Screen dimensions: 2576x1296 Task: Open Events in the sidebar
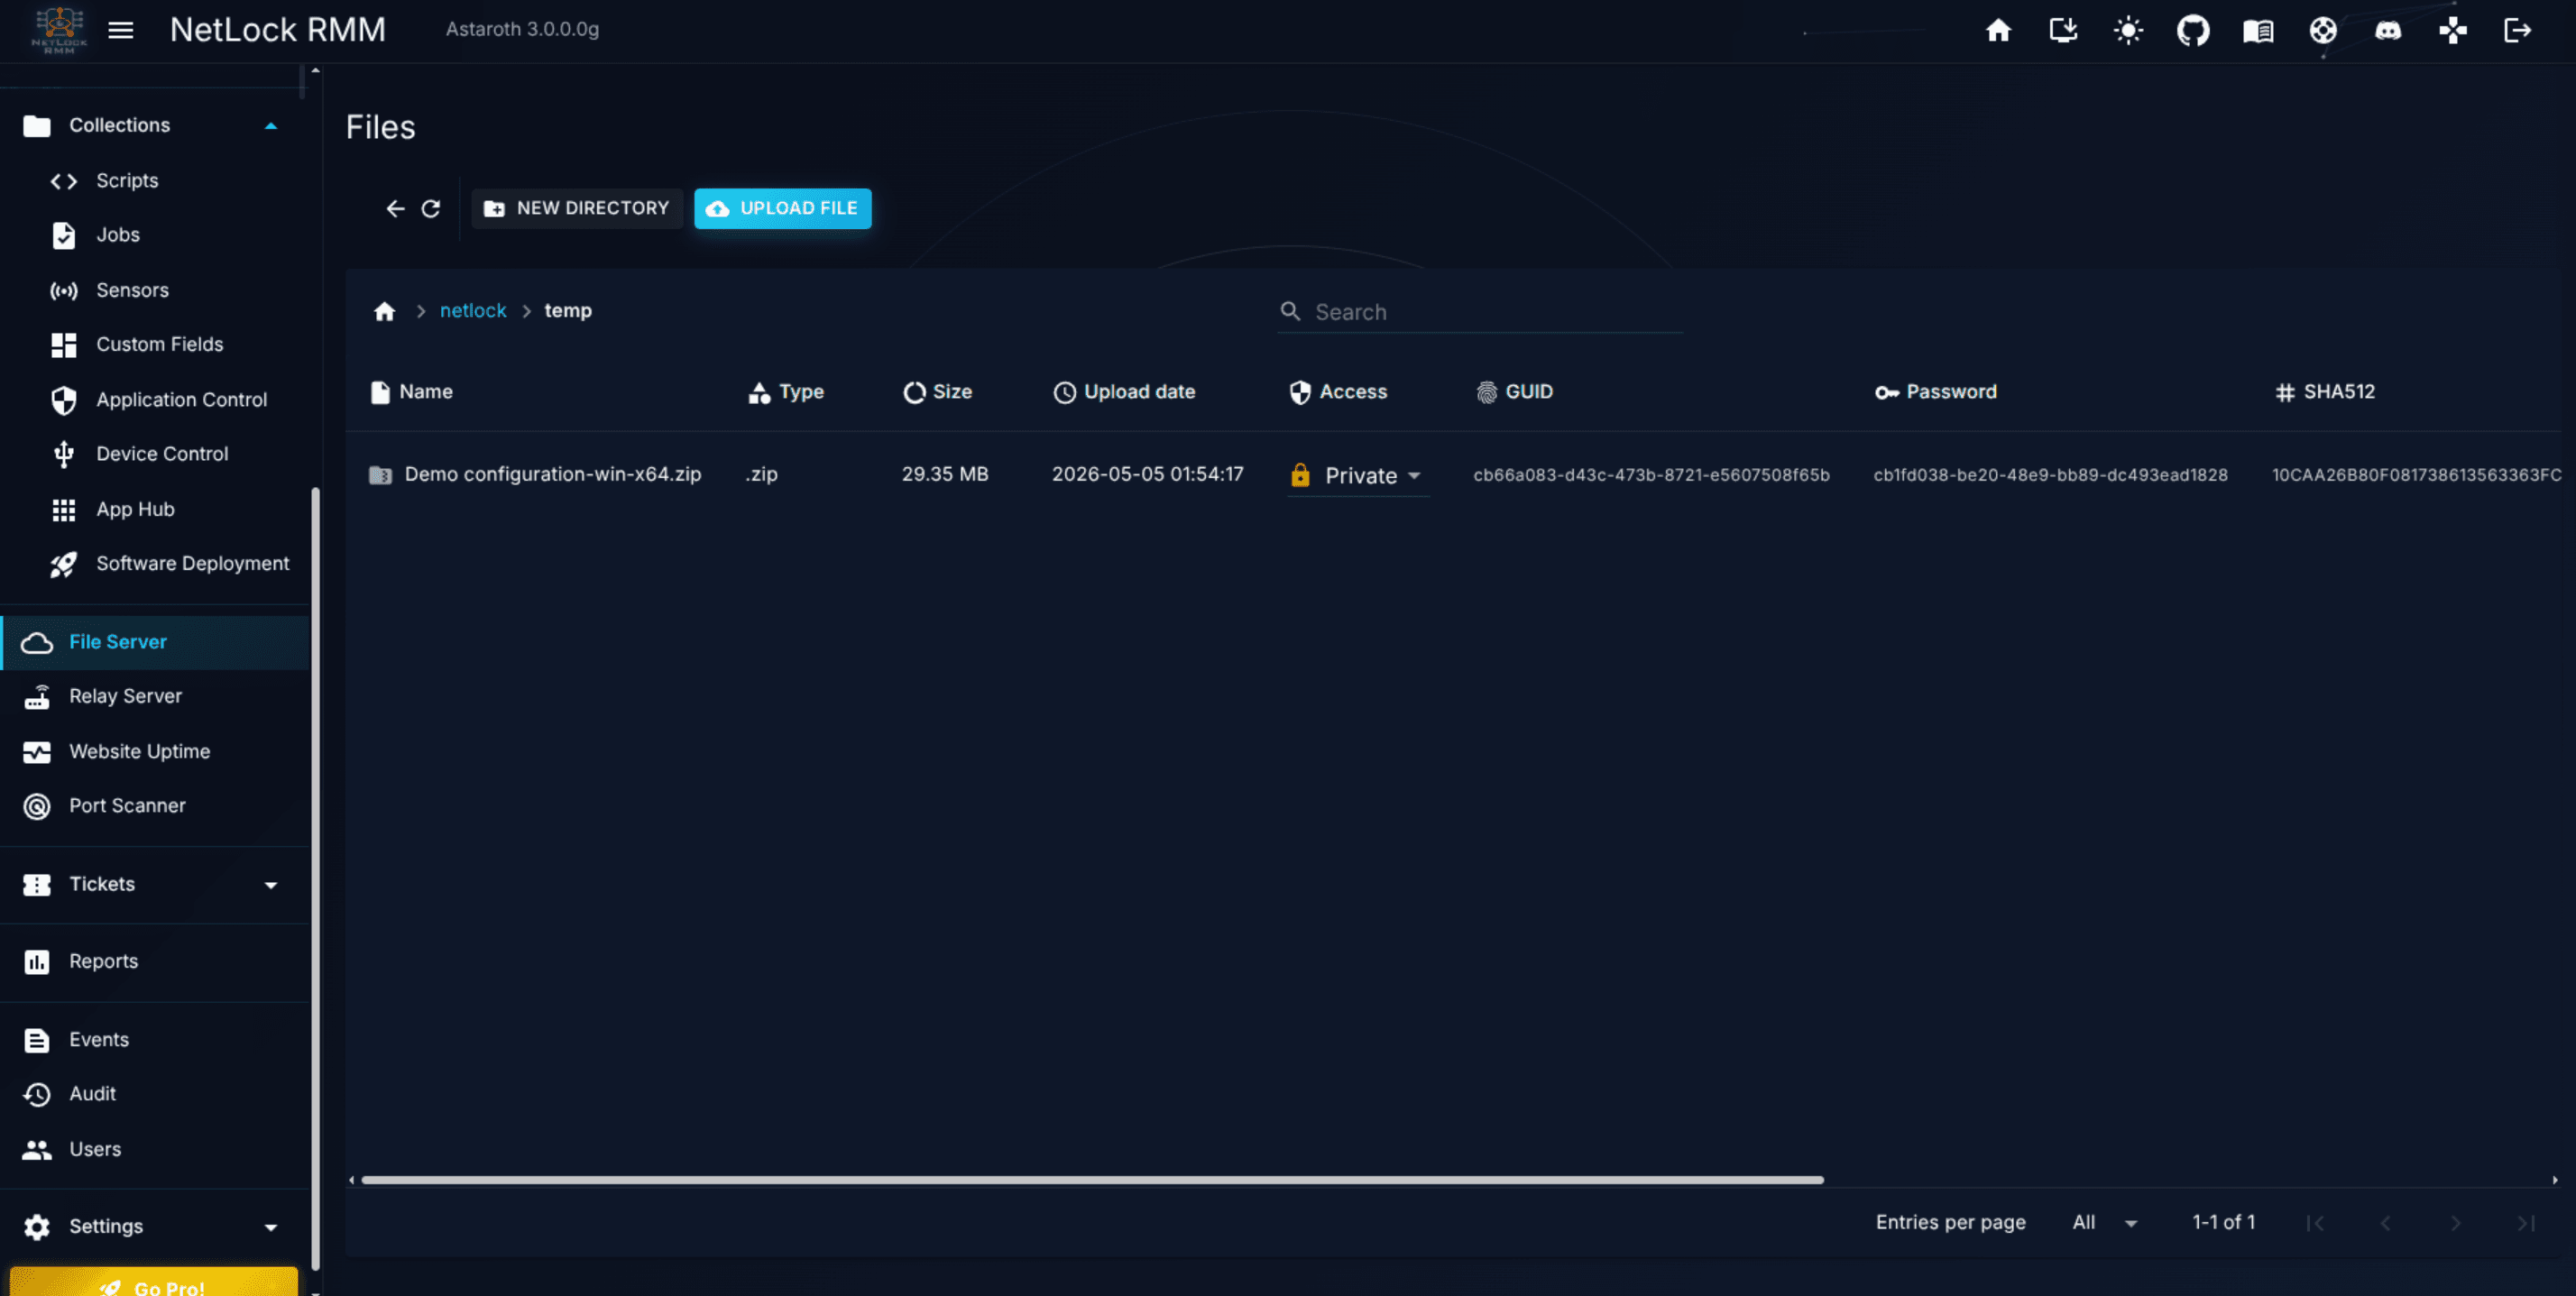tap(155, 1039)
